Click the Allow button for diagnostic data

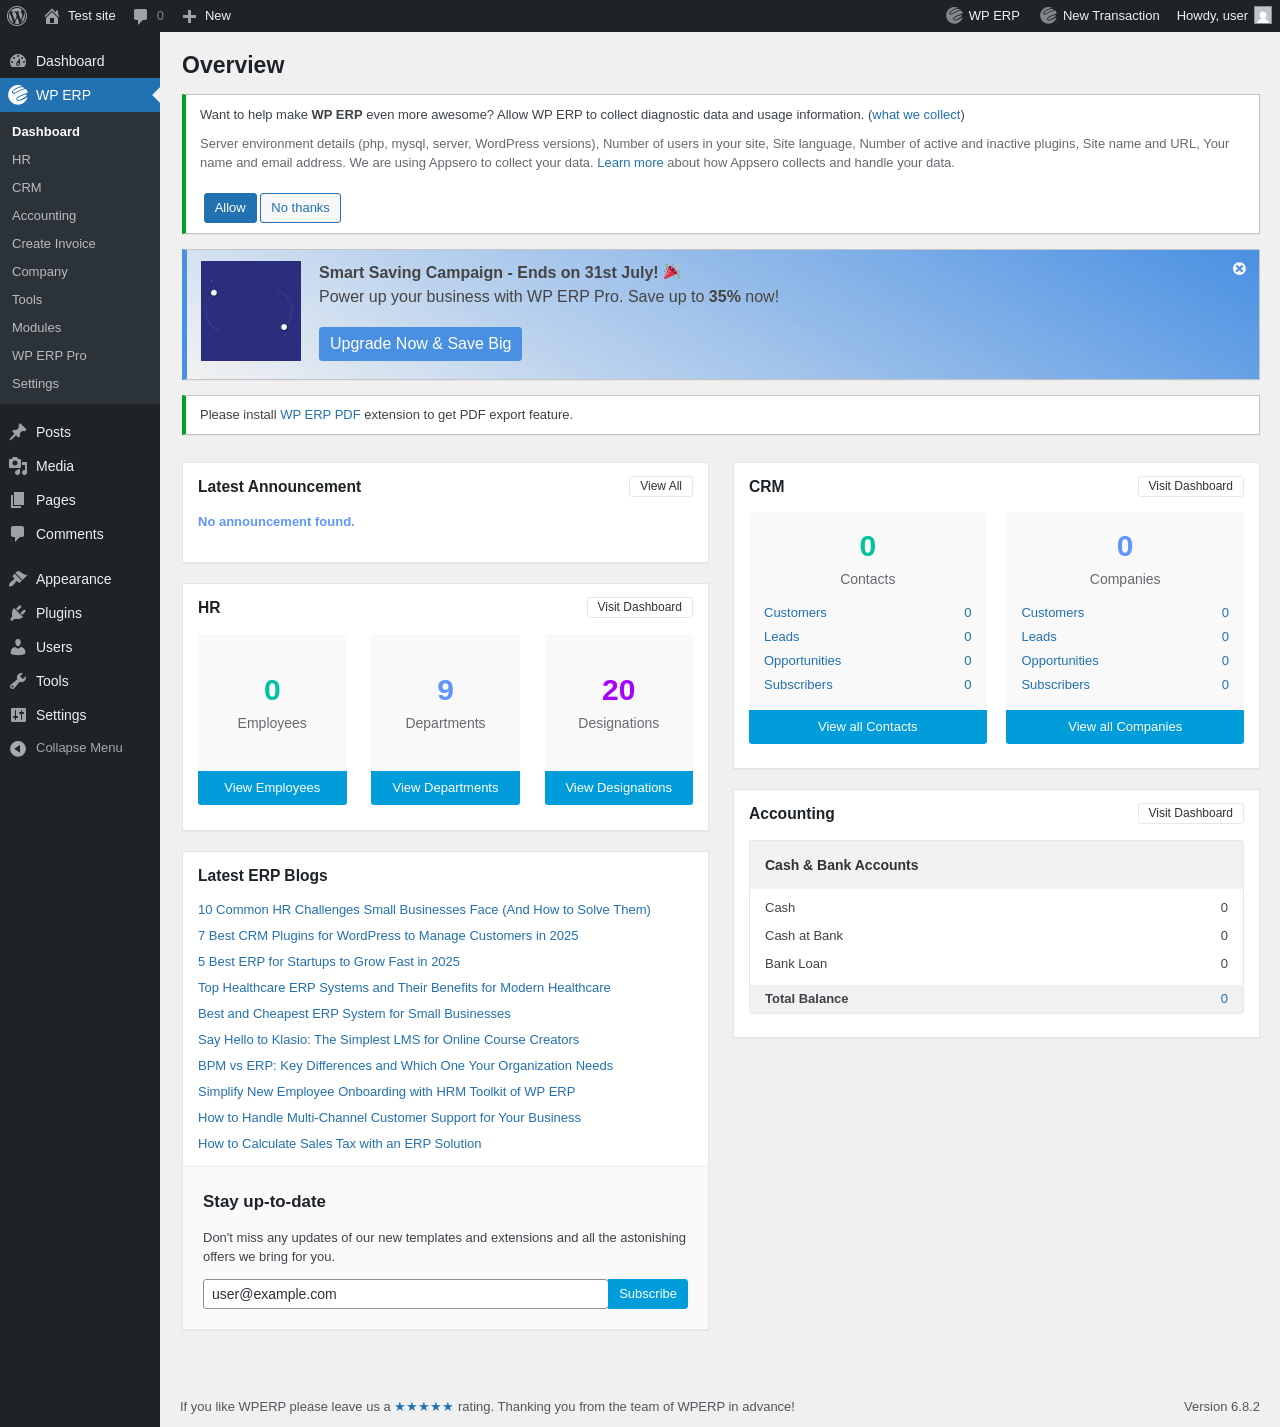pos(230,208)
